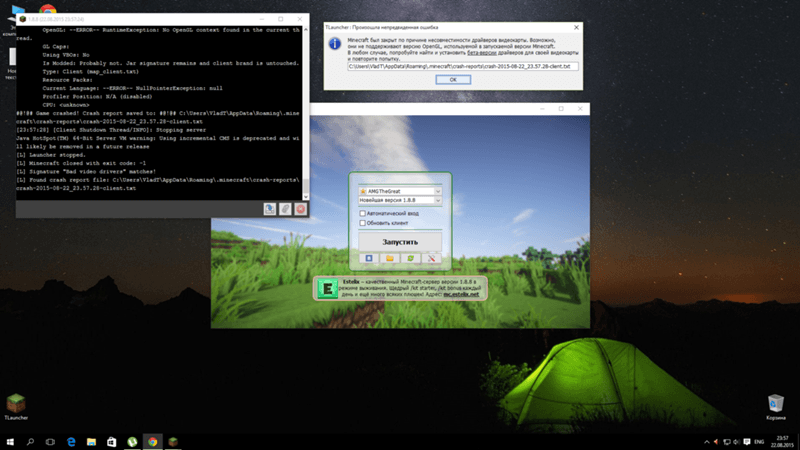The image size is (800, 450).
Task: Click the paperclip icon in console toolbar
Action: point(285,209)
